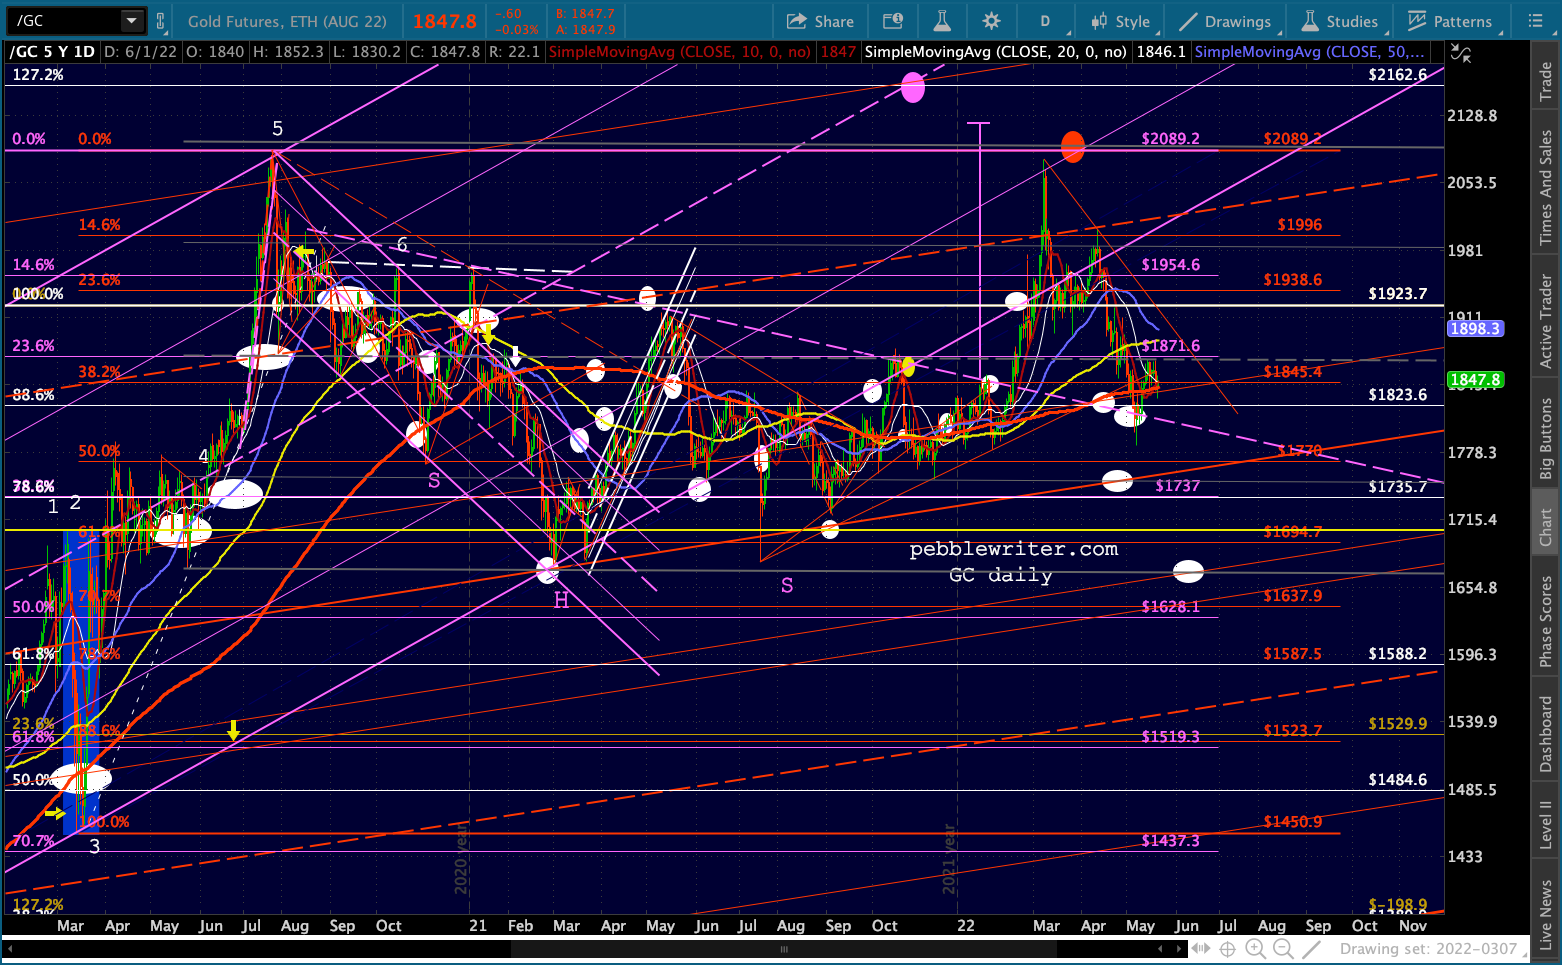1562x965 pixels.
Task: Click the Gold Futures, ETH (AUG 22) description
Action: coord(287,21)
